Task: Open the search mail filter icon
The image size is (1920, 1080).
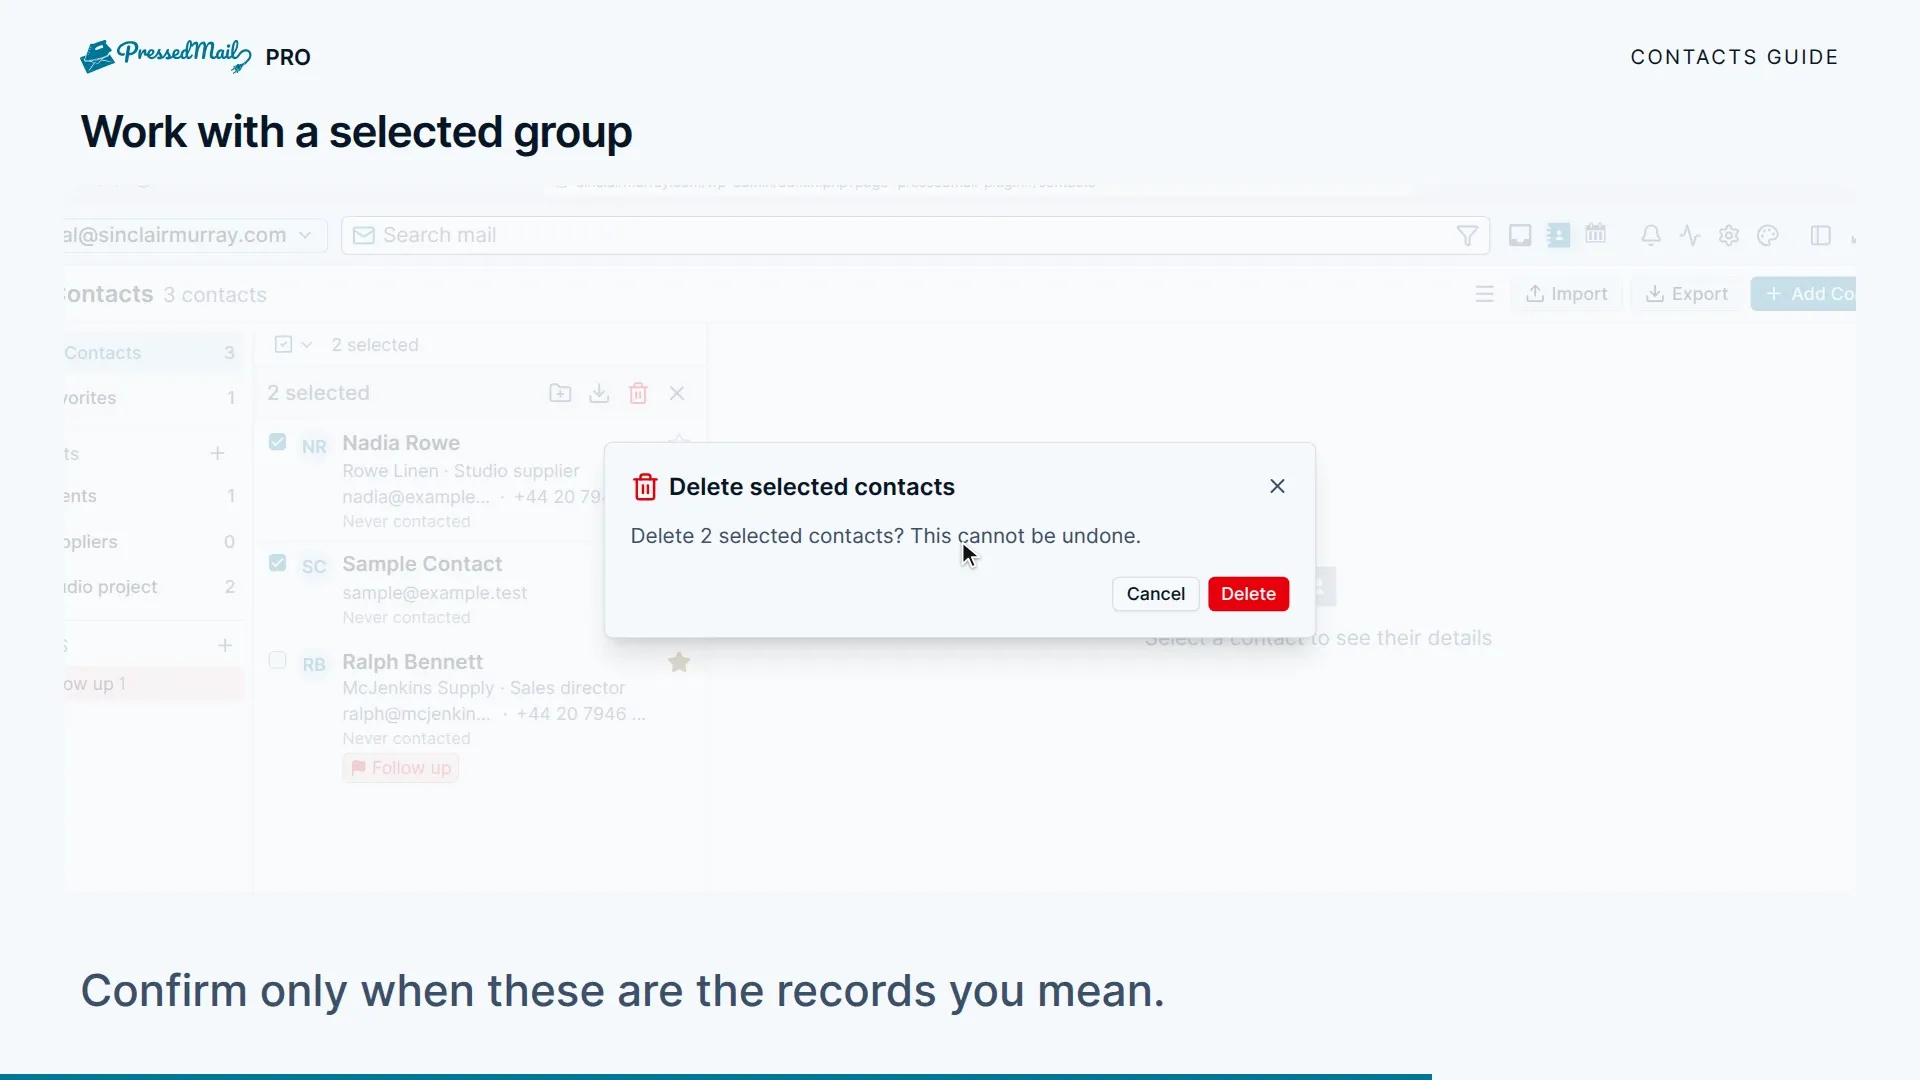Action: 1467,236
